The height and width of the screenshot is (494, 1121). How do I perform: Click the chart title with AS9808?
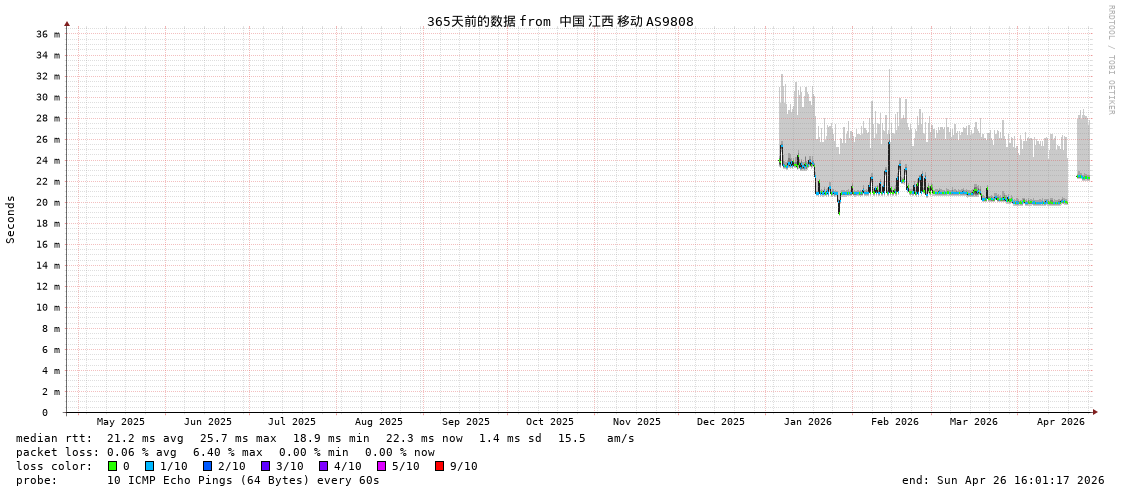click(560, 21)
